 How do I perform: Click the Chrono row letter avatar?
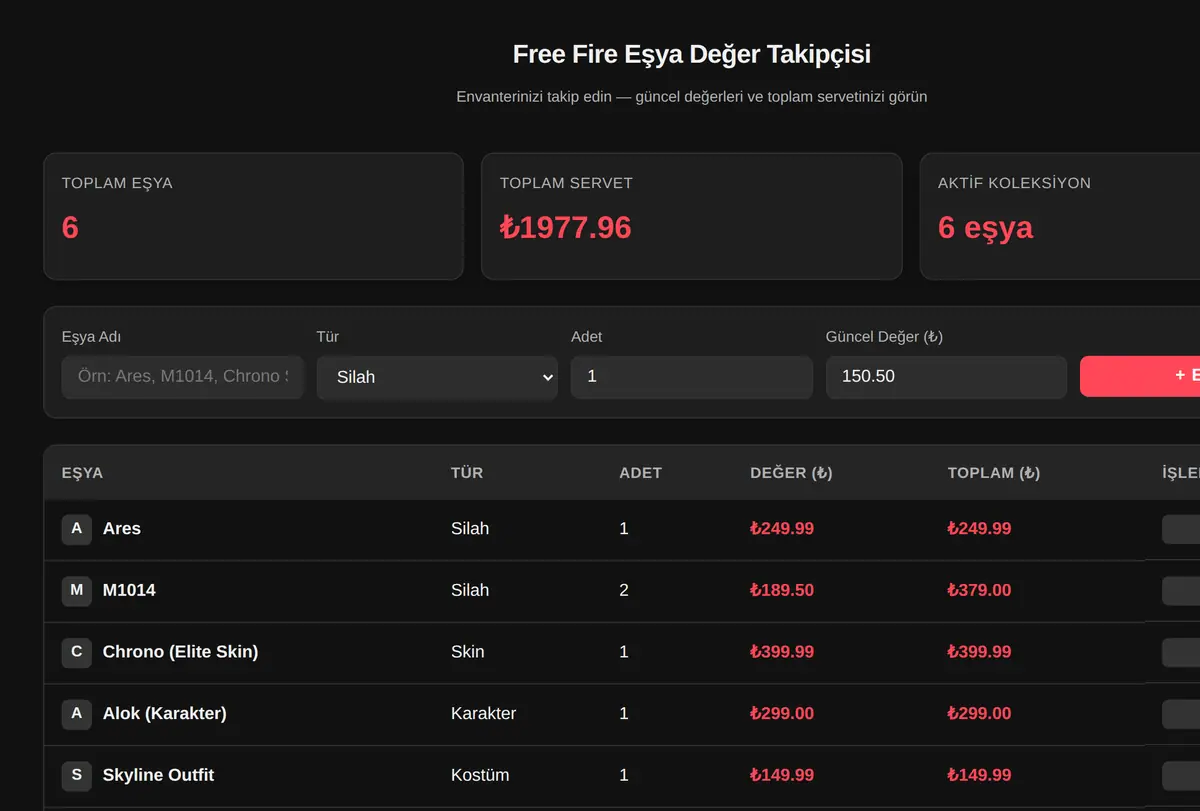click(77, 652)
